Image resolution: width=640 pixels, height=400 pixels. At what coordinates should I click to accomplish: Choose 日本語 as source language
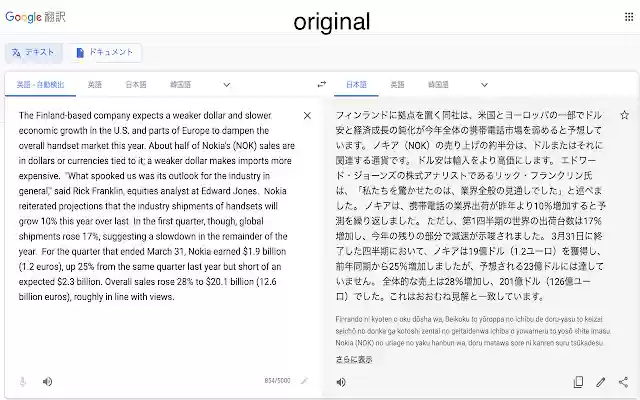[136, 84]
